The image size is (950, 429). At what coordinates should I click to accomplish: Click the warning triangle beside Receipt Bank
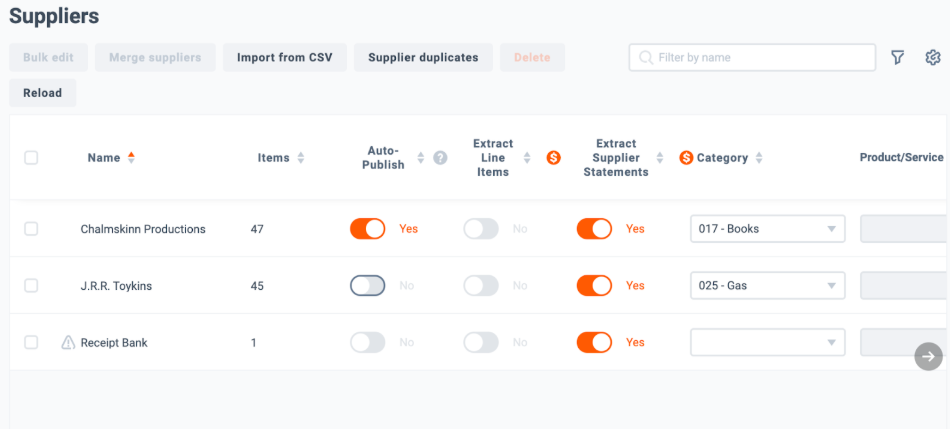[68, 343]
